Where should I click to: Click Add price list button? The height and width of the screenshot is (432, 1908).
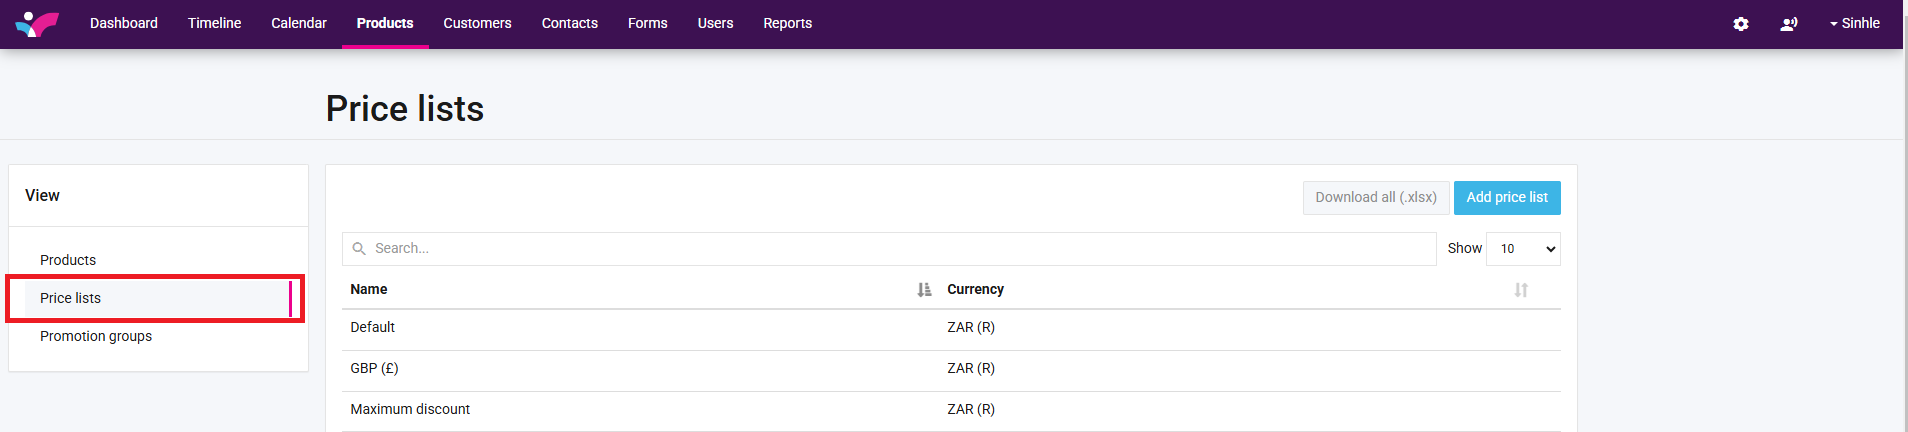(1506, 198)
